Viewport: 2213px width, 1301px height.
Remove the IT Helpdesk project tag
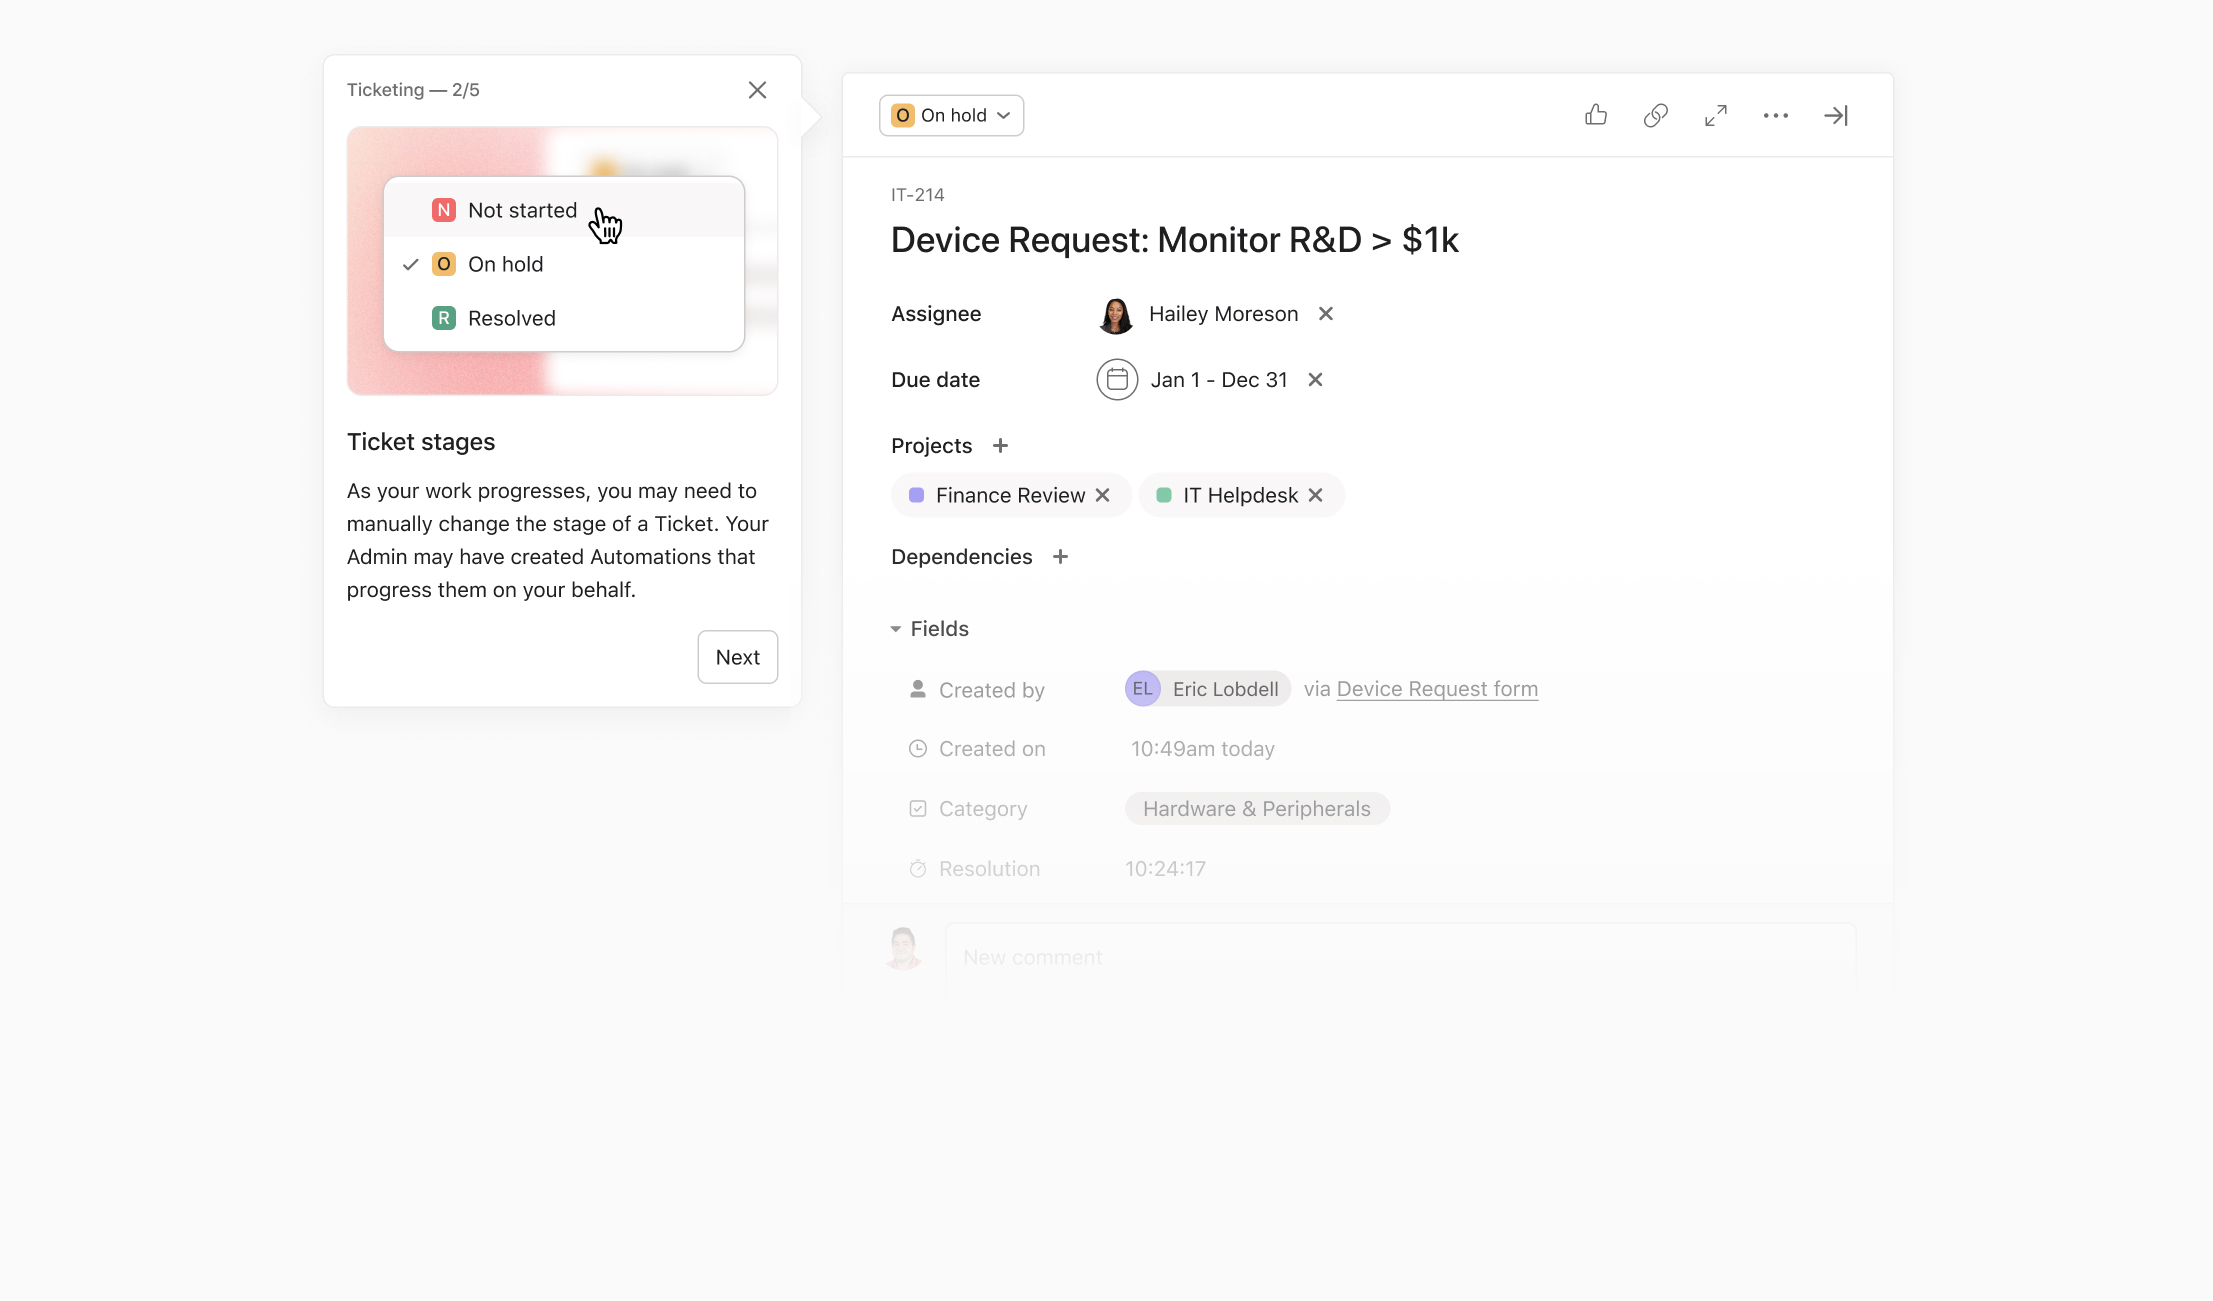(1316, 495)
